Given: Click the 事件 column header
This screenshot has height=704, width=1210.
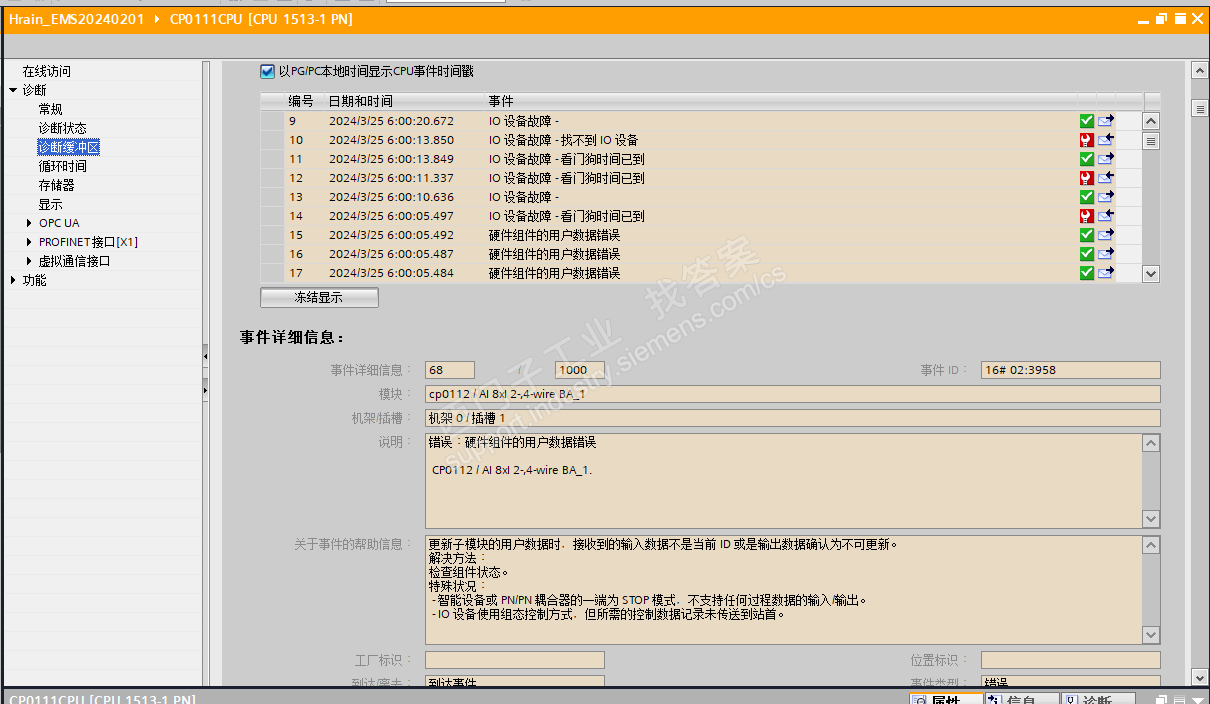Looking at the screenshot, I should point(780,102).
